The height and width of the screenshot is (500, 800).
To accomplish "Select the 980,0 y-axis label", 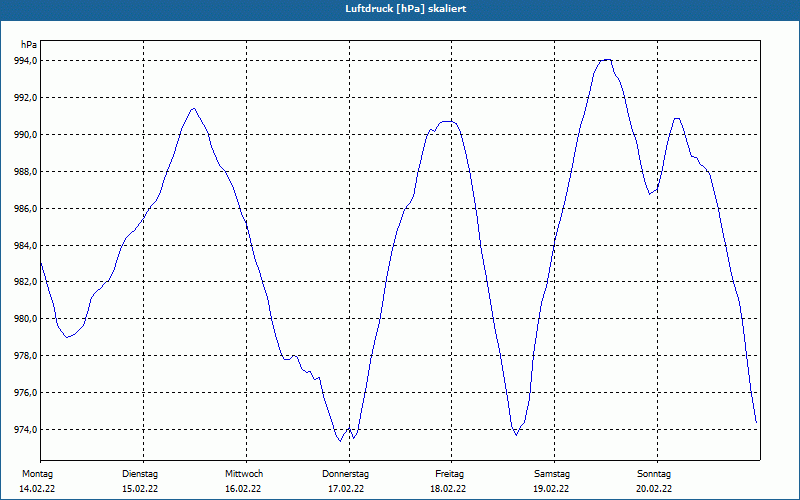I will click(x=25, y=319).
